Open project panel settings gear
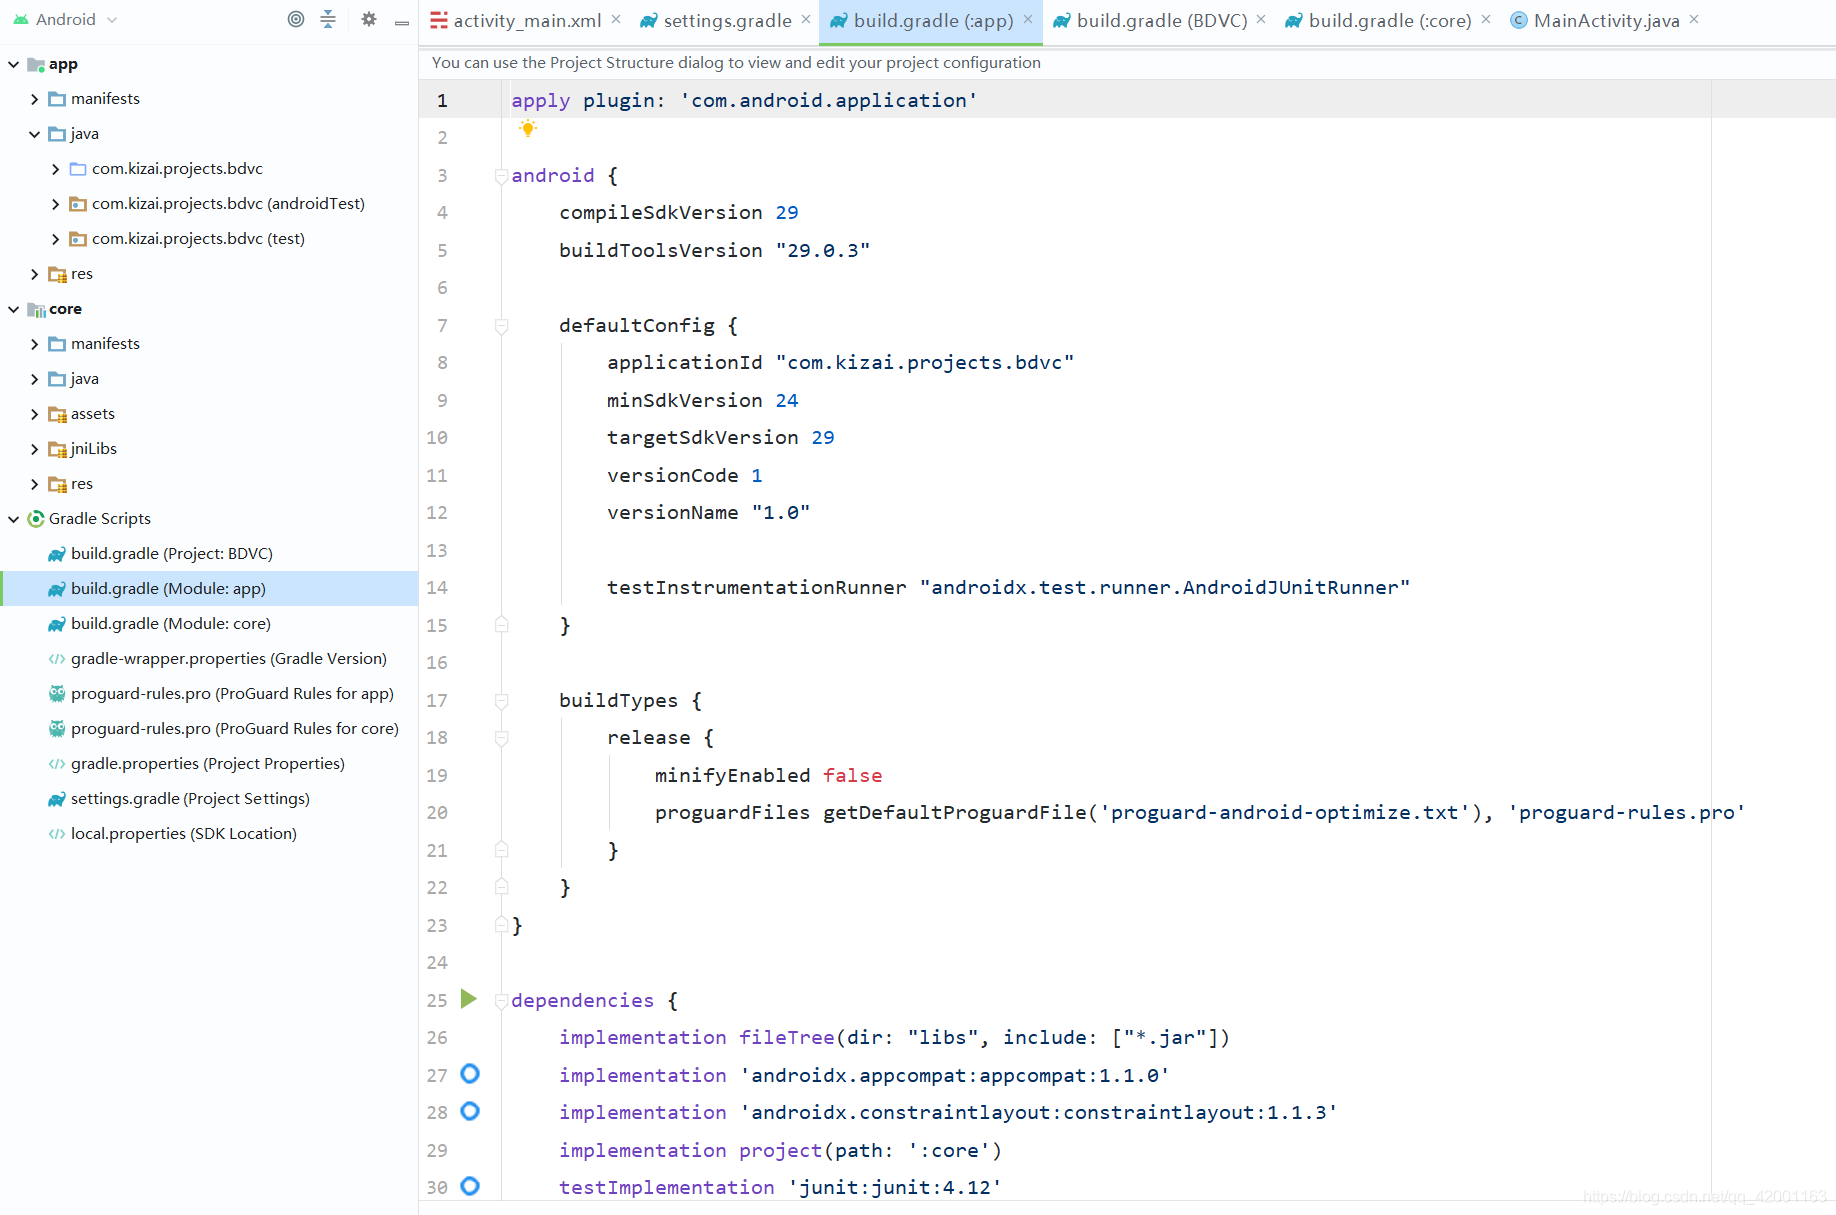This screenshot has height=1215, width=1836. (369, 19)
